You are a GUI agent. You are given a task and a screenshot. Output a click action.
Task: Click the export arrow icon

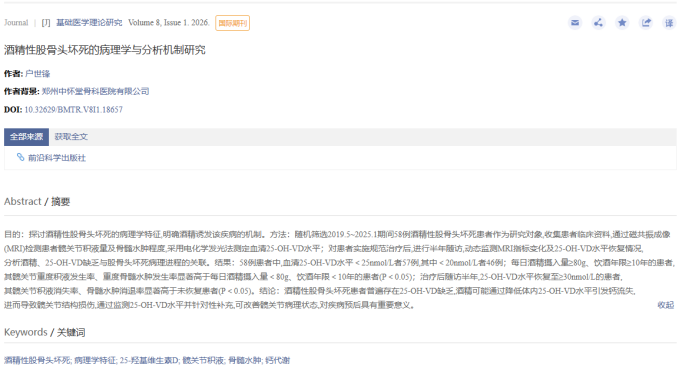646,23
